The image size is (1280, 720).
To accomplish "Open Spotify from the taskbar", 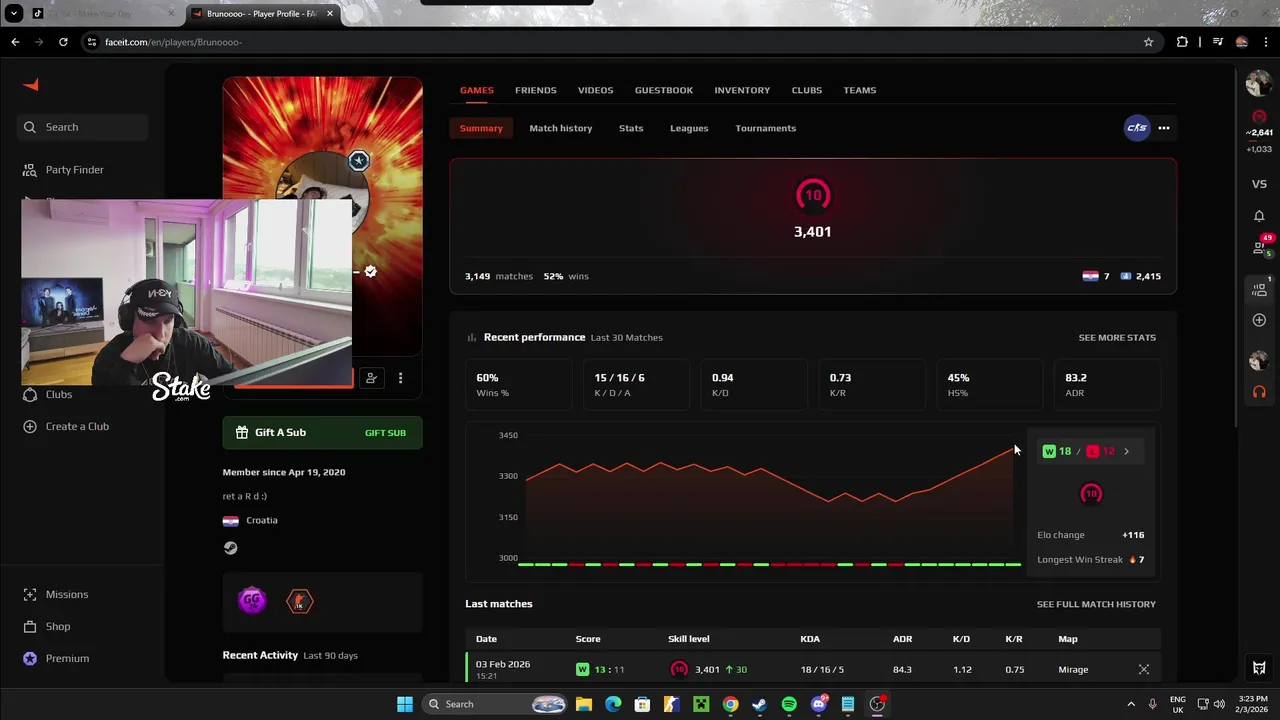I will [x=789, y=704].
